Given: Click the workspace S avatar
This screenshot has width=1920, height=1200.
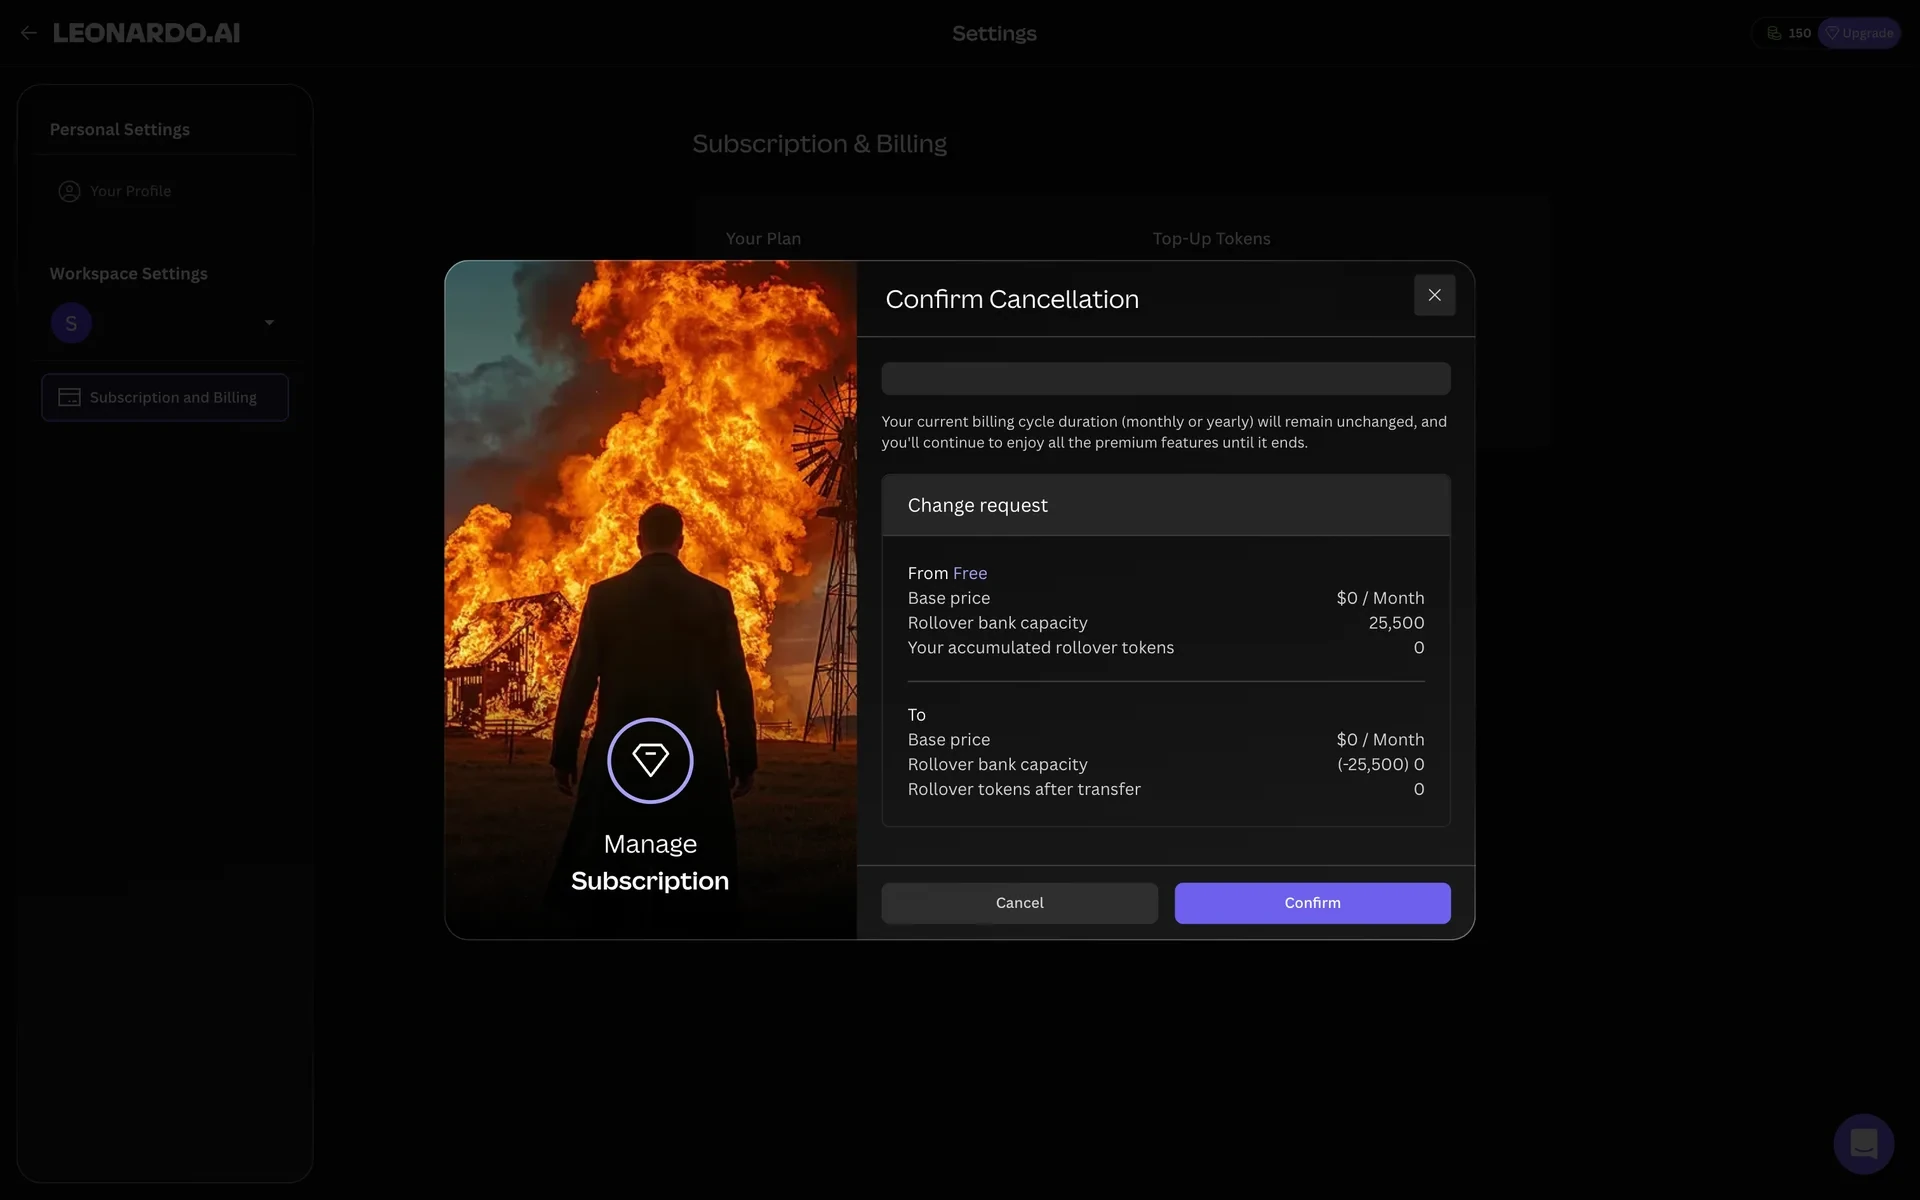Looking at the screenshot, I should point(71,323).
